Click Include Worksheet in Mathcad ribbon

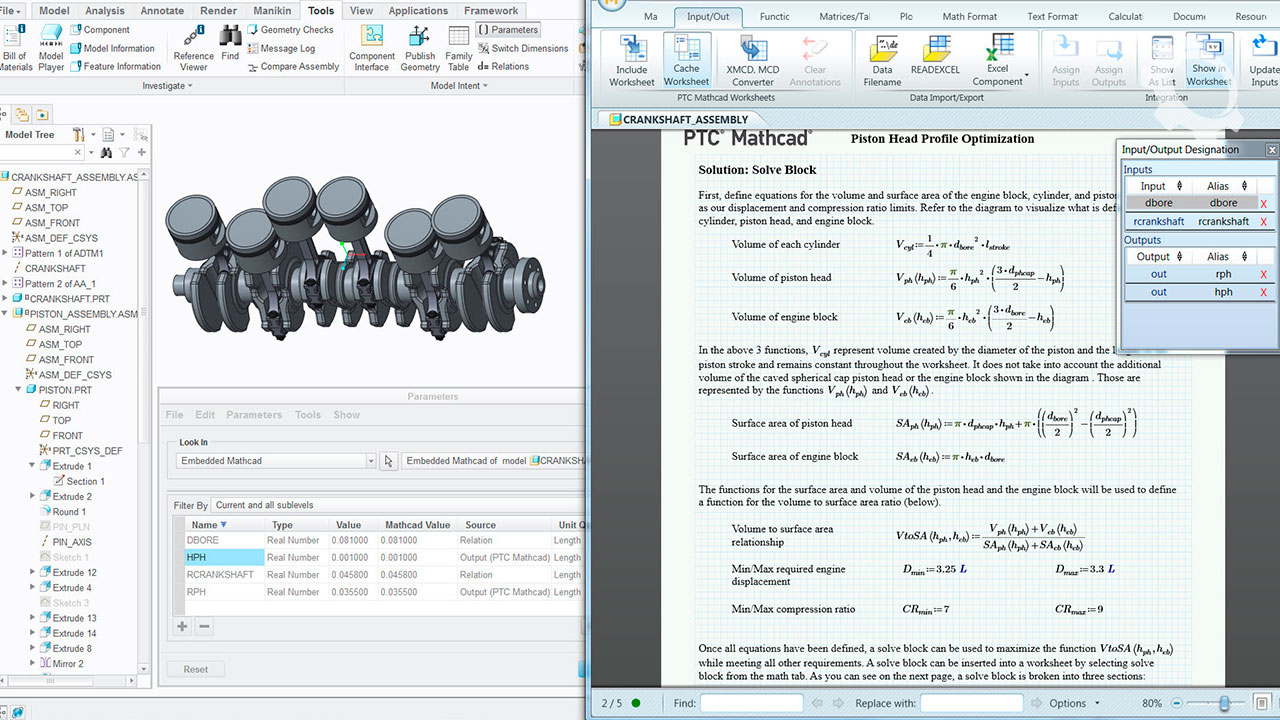632,60
